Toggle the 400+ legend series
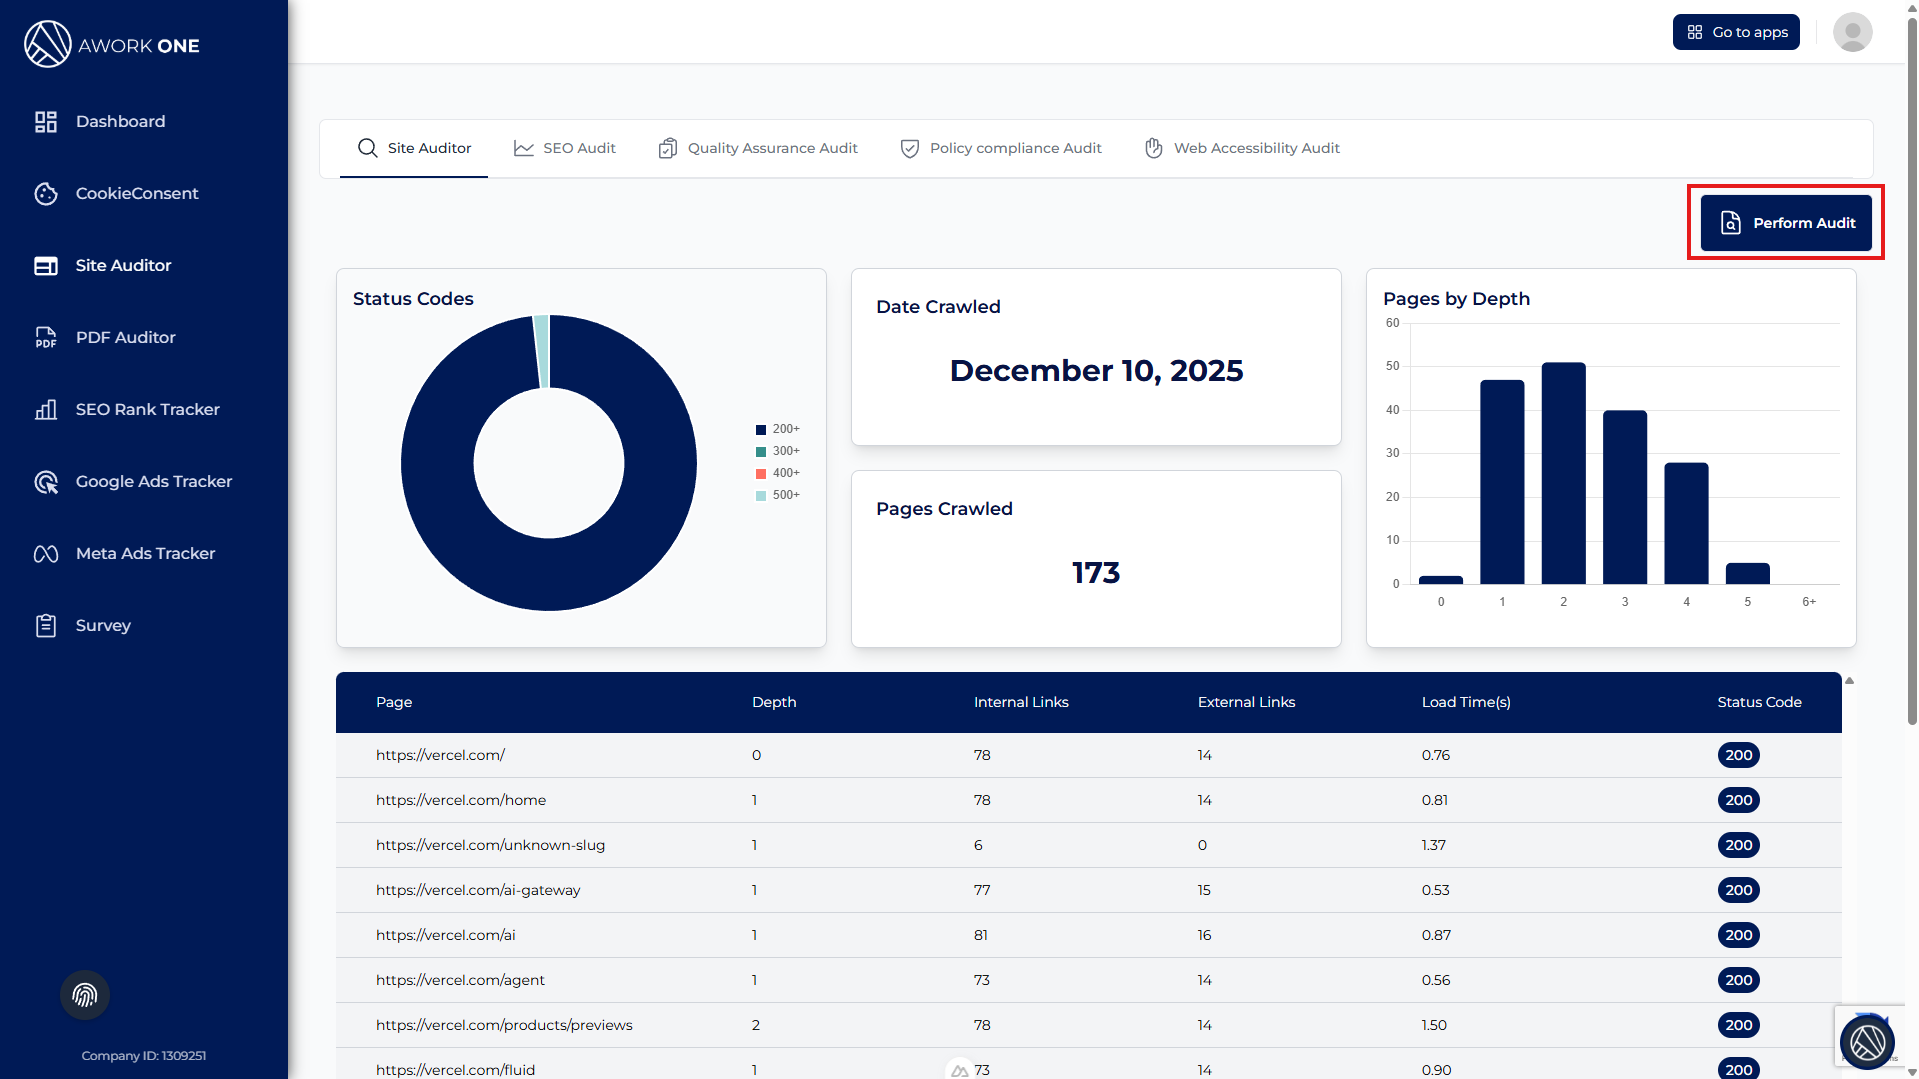The width and height of the screenshot is (1919, 1079). [x=778, y=473]
